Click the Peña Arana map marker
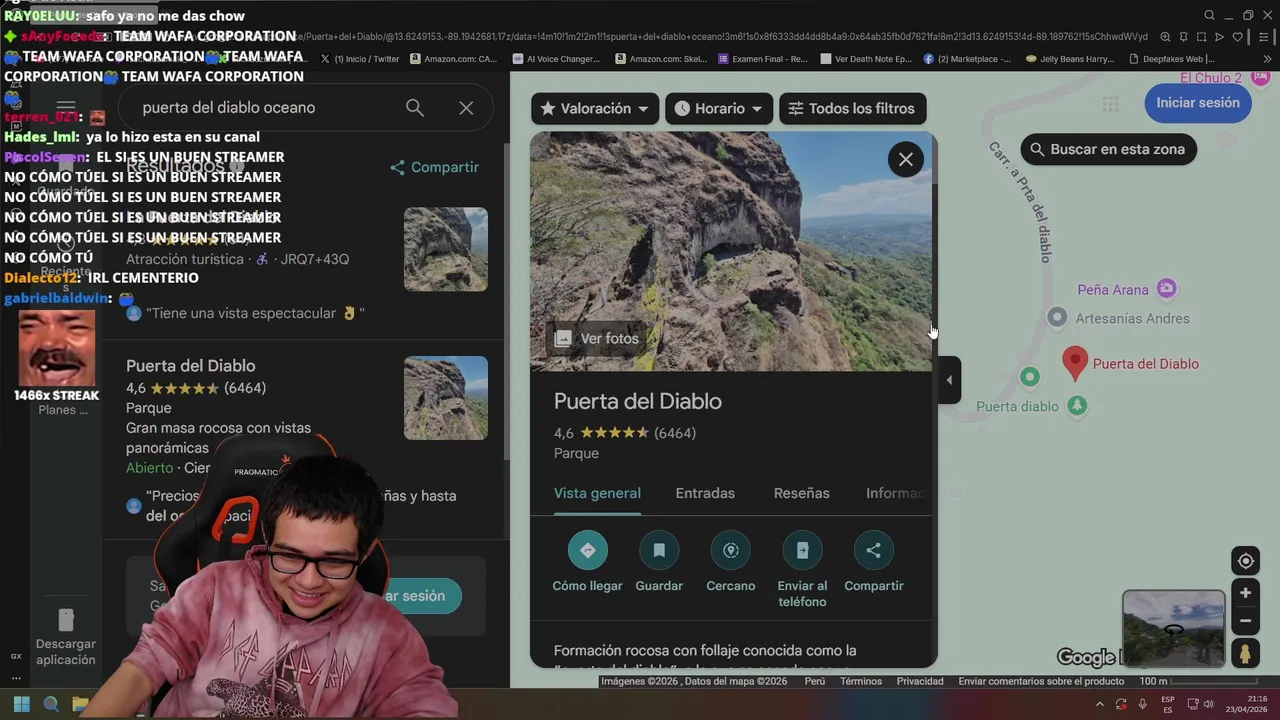The height and width of the screenshot is (720, 1280). coord(1166,289)
